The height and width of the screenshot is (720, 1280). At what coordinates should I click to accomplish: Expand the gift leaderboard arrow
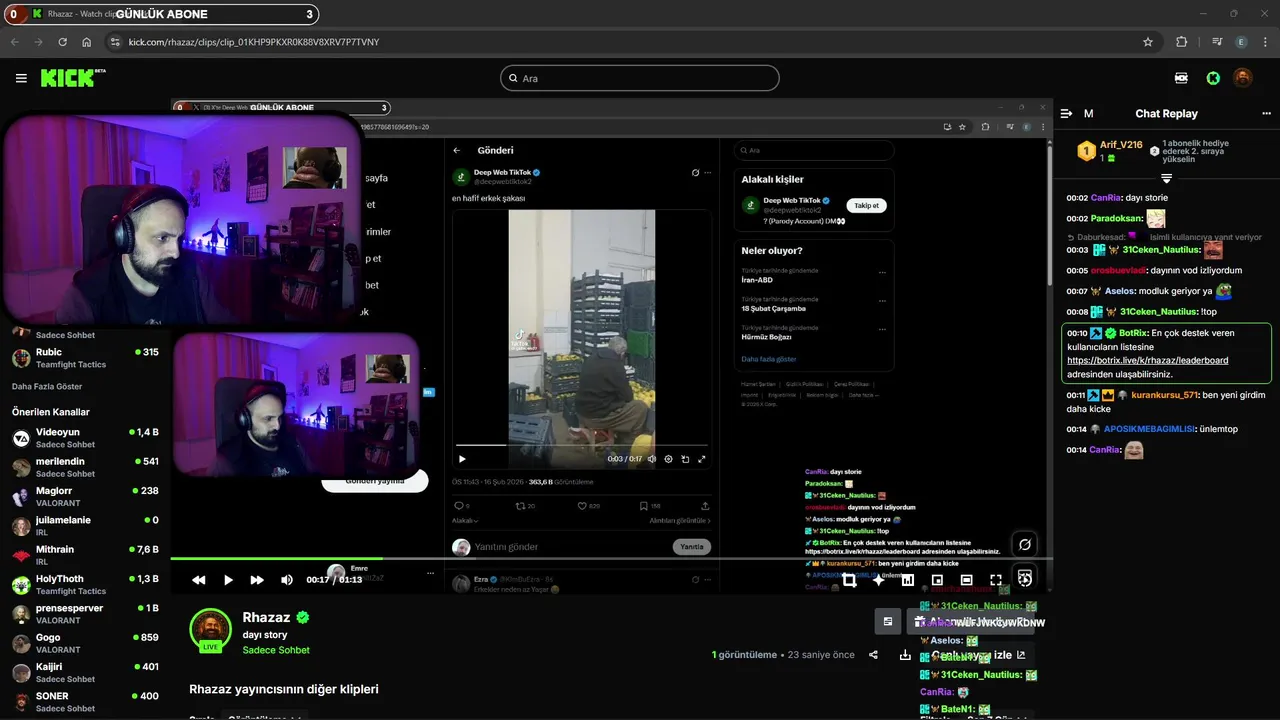1166,178
